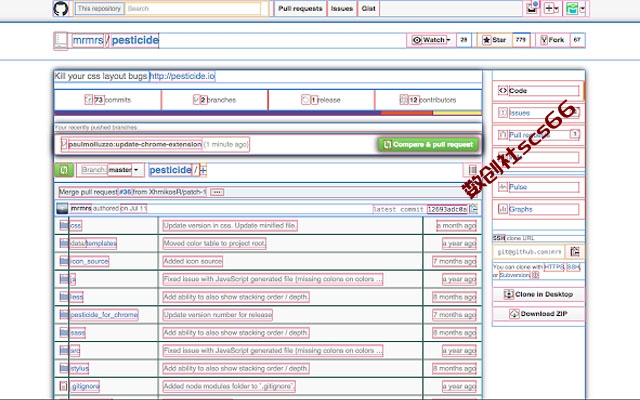Open the http://pesticide.io link
The image size is (640, 400).
[182, 76]
